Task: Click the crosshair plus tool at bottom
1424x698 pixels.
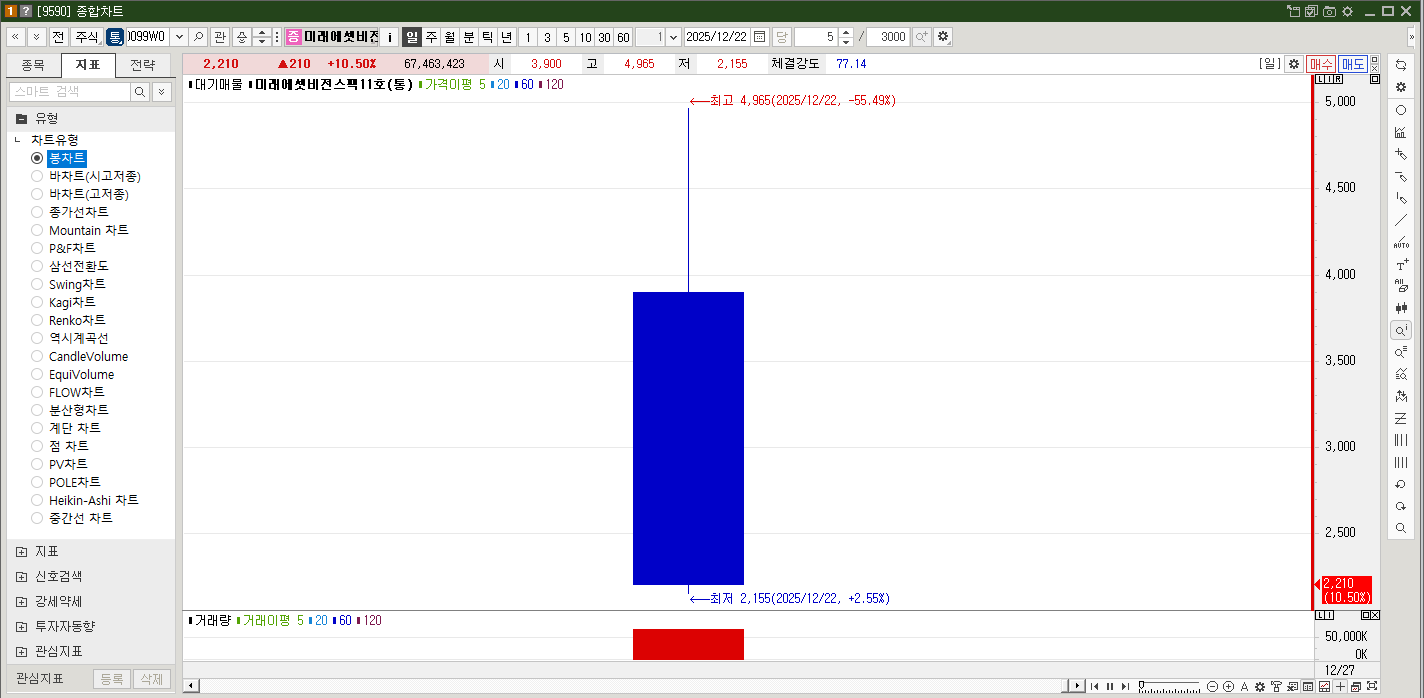Action: click(x=1340, y=687)
